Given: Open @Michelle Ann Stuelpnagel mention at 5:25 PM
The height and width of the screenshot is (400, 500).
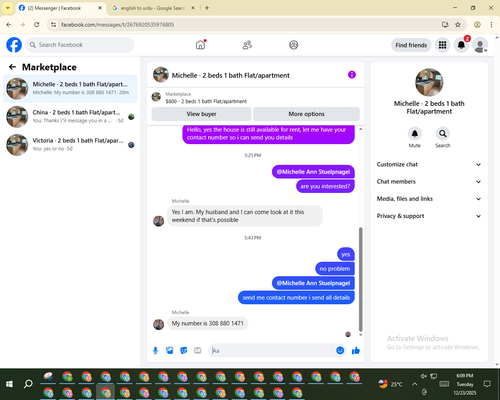Looking at the screenshot, I should (x=313, y=172).
